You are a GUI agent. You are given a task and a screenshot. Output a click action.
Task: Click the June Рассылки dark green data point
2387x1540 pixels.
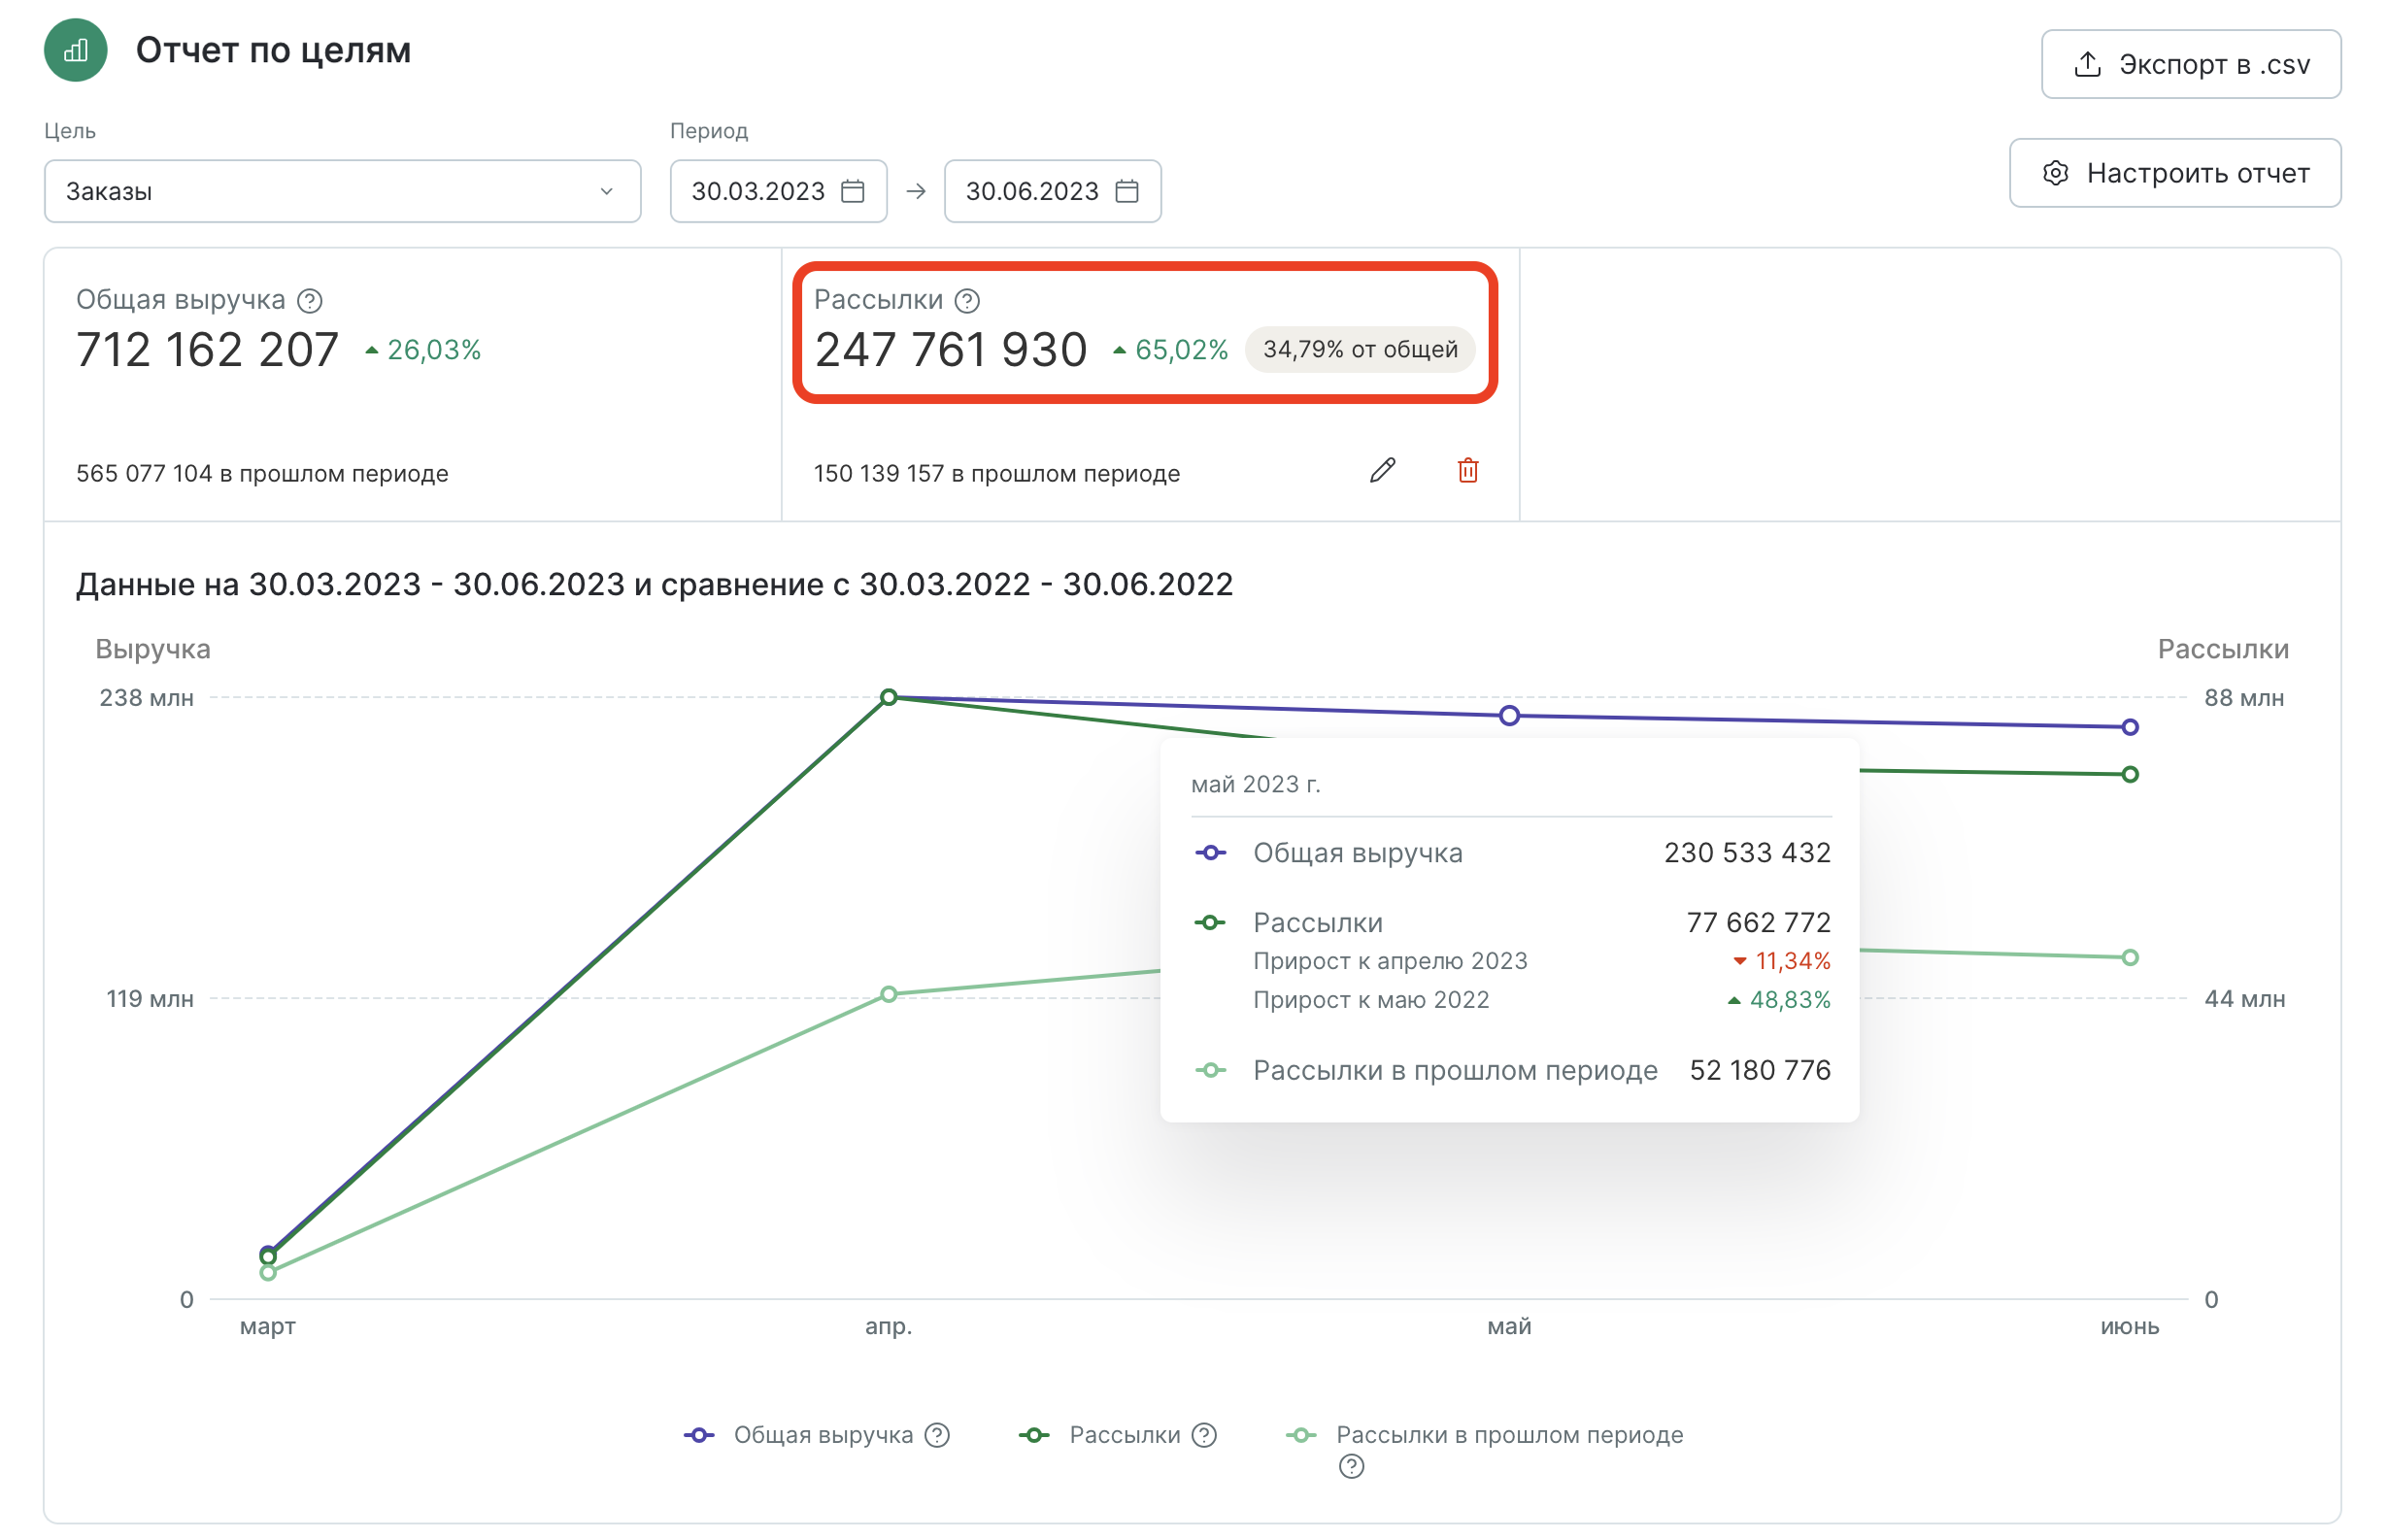point(2129,774)
